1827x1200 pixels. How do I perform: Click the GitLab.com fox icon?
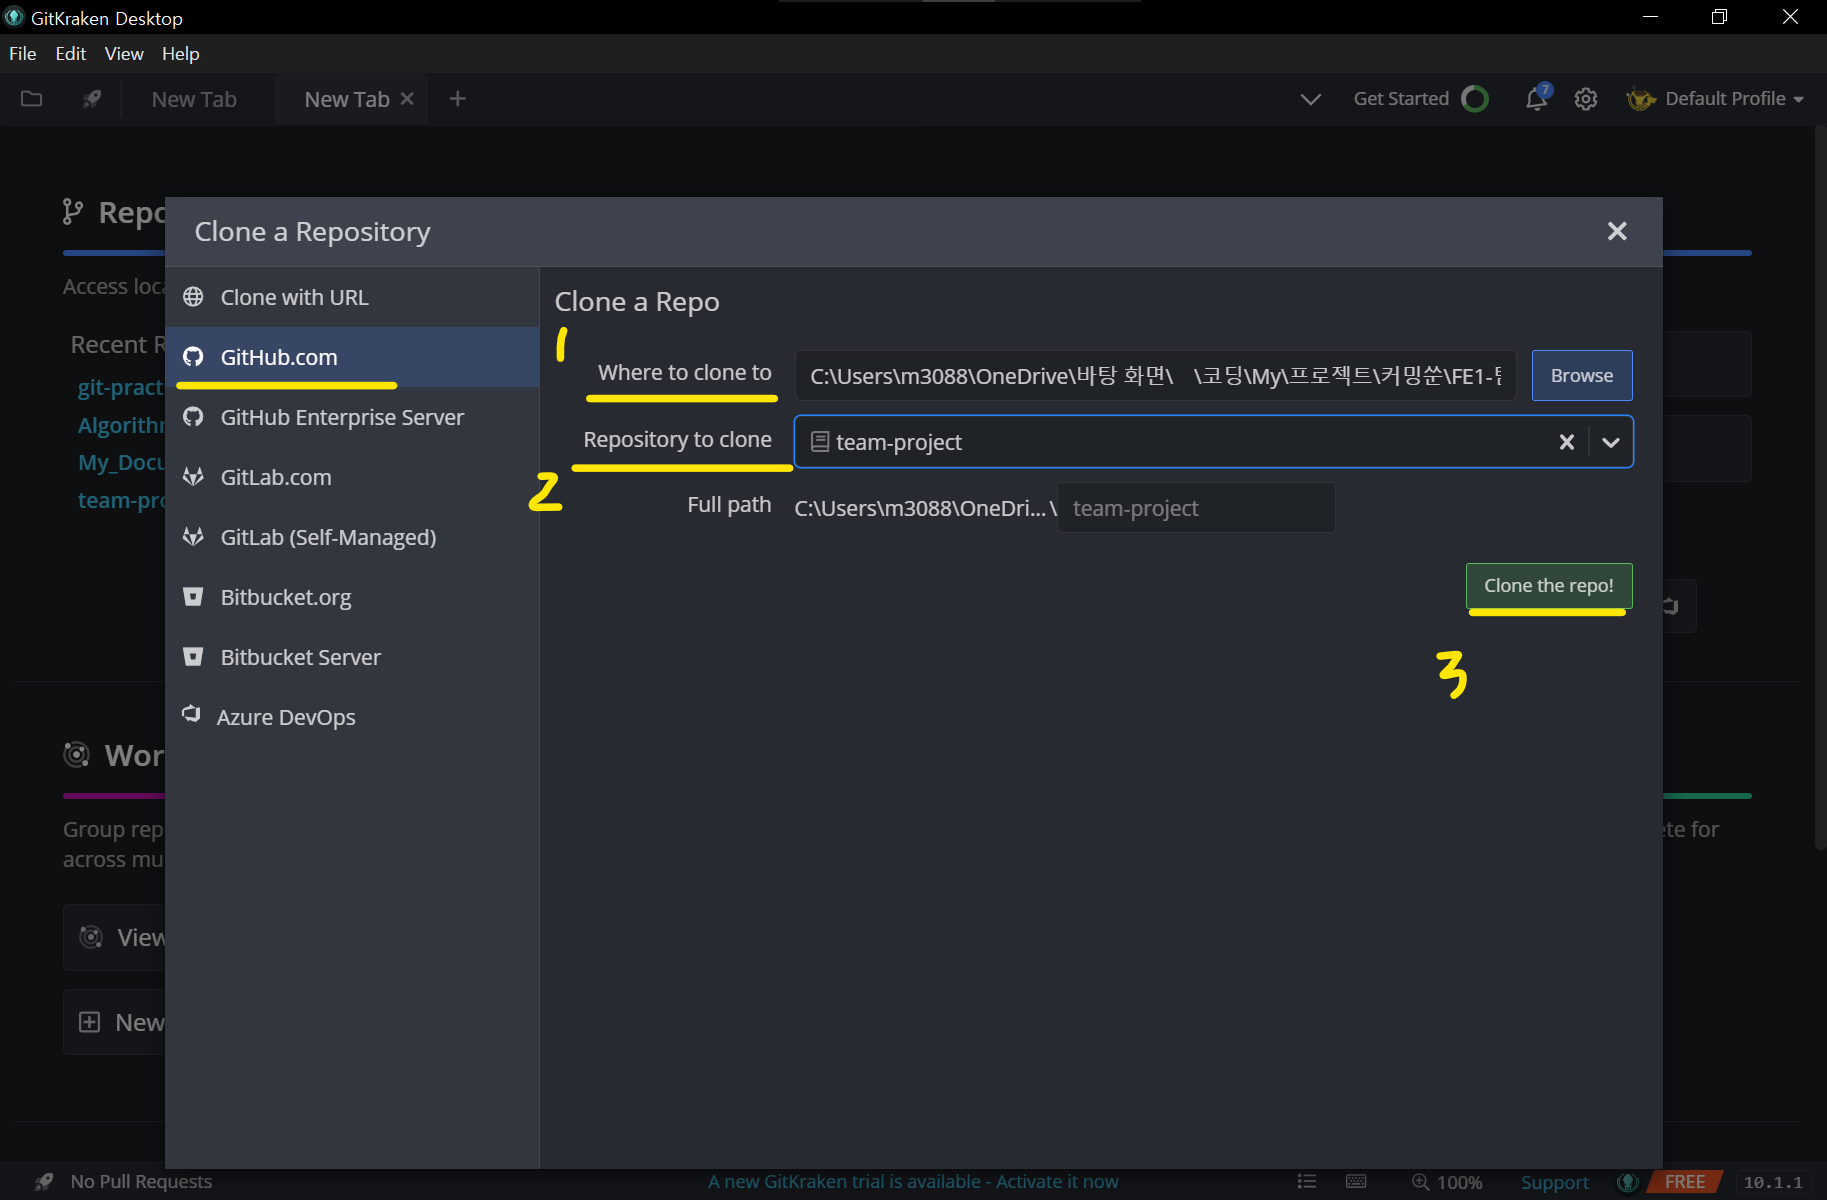click(x=193, y=477)
